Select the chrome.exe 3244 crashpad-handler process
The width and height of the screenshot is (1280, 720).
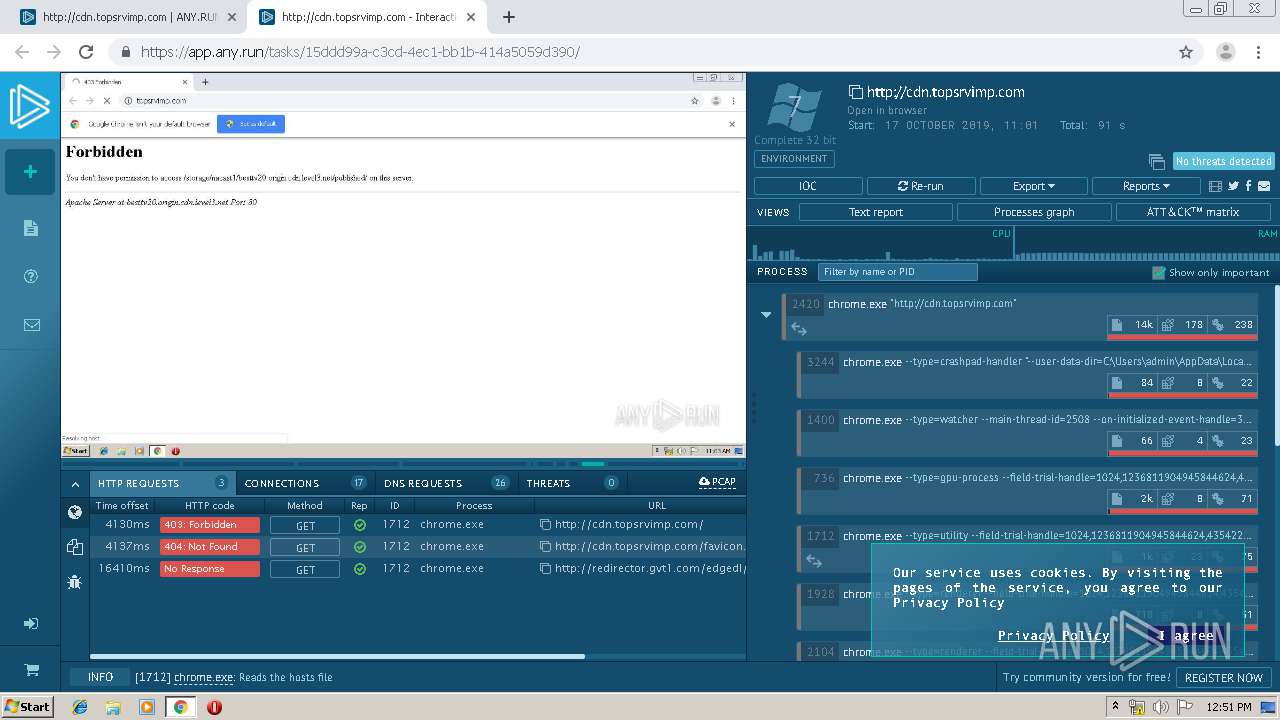(x=1027, y=374)
